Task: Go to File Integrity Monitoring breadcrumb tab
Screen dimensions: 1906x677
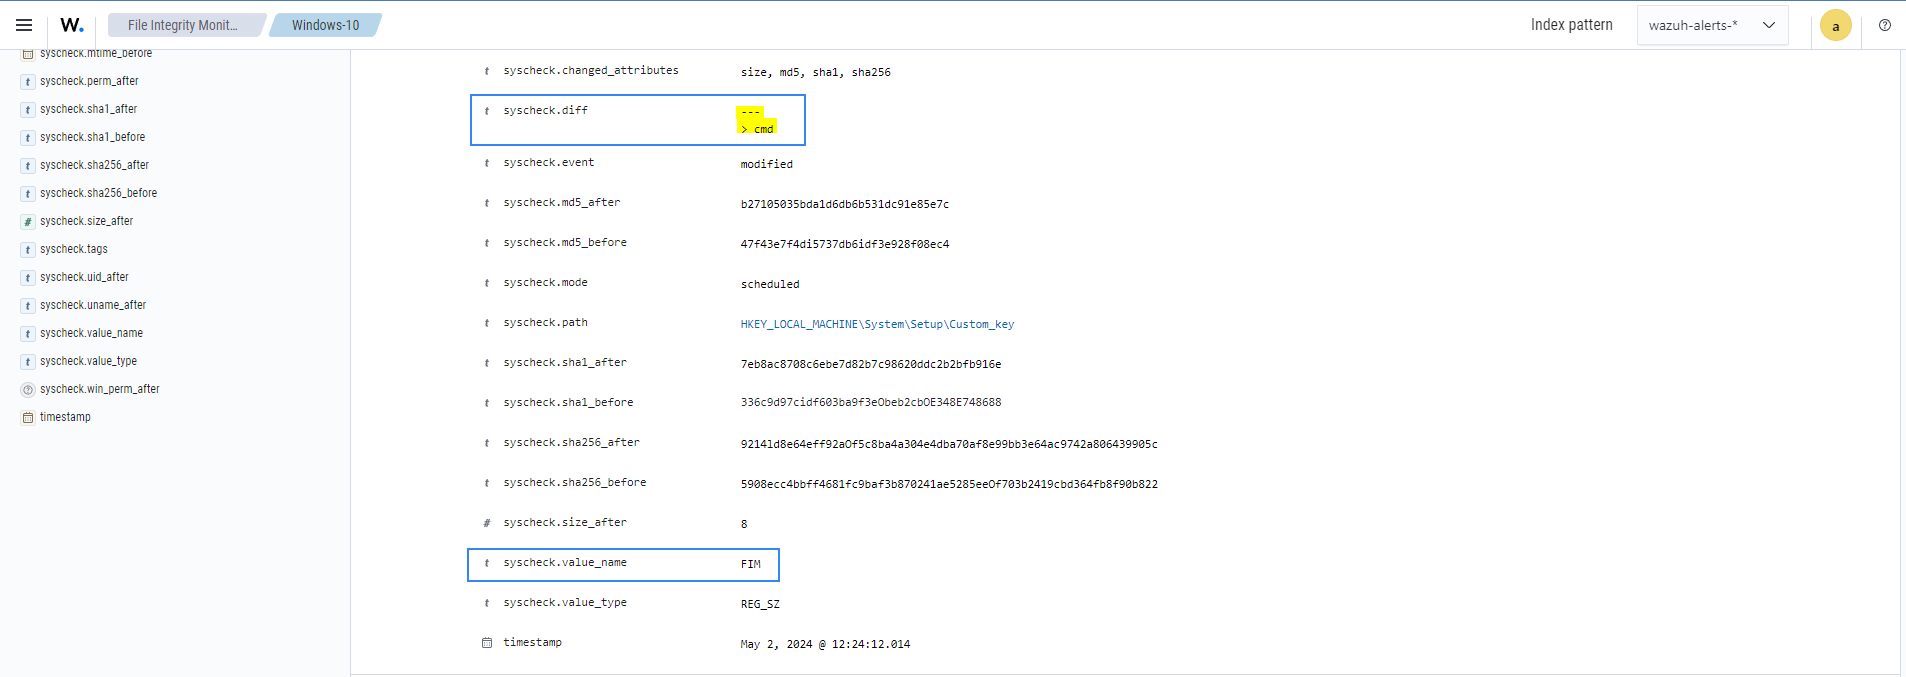Action: 183,25
